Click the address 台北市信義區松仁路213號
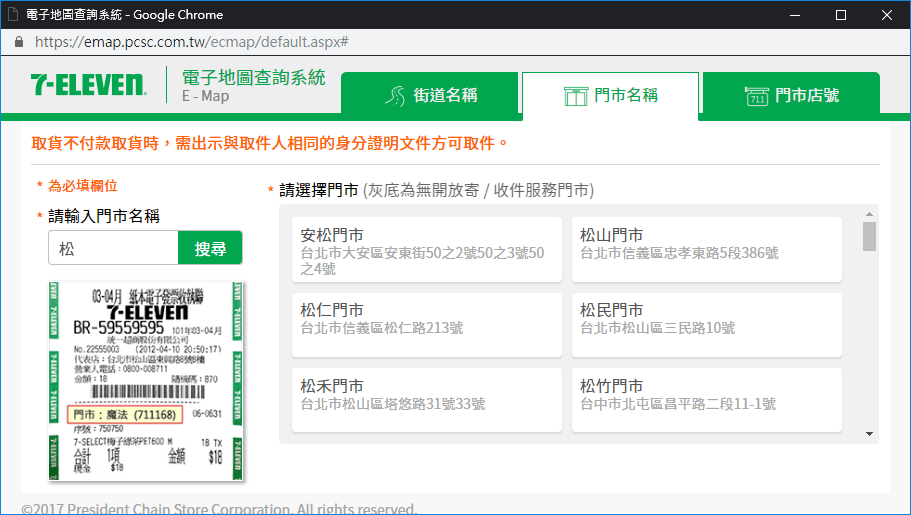 pyautogui.click(x=382, y=328)
